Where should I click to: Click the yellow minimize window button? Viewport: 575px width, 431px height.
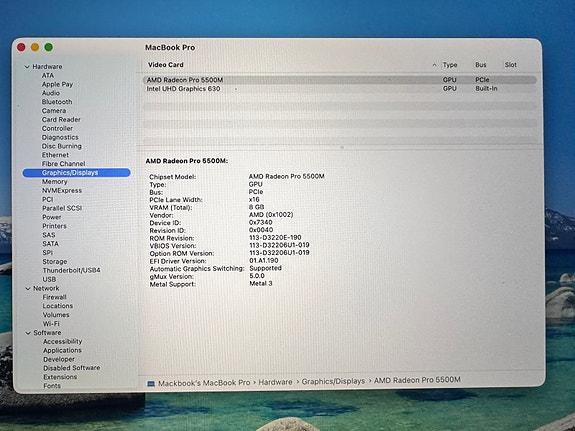[35, 47]
